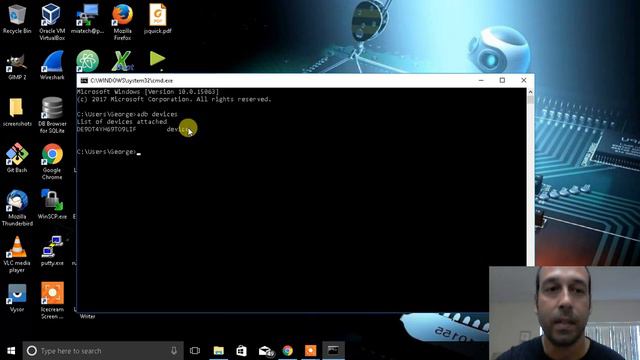Launch putty.exe from the desktop
The image size is (640, 360).
(52, 251)
